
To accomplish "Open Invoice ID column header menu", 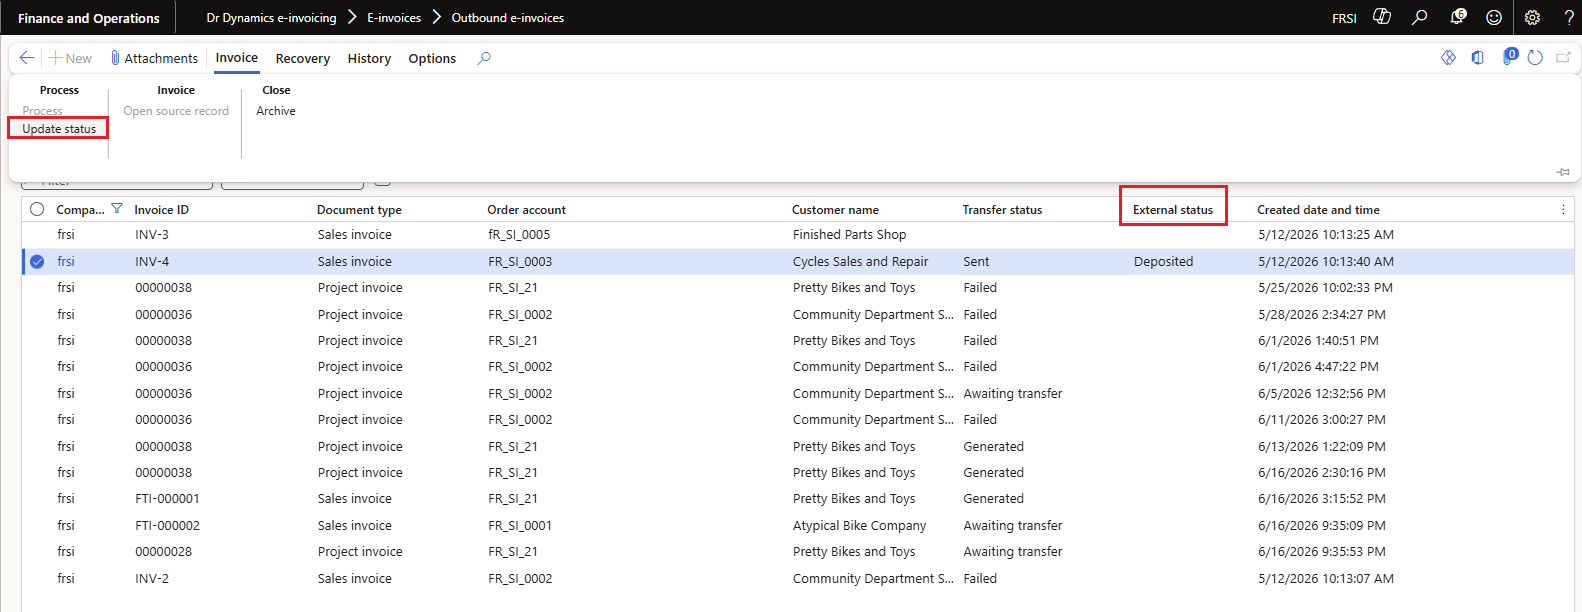I will click(x=161, y=209).
